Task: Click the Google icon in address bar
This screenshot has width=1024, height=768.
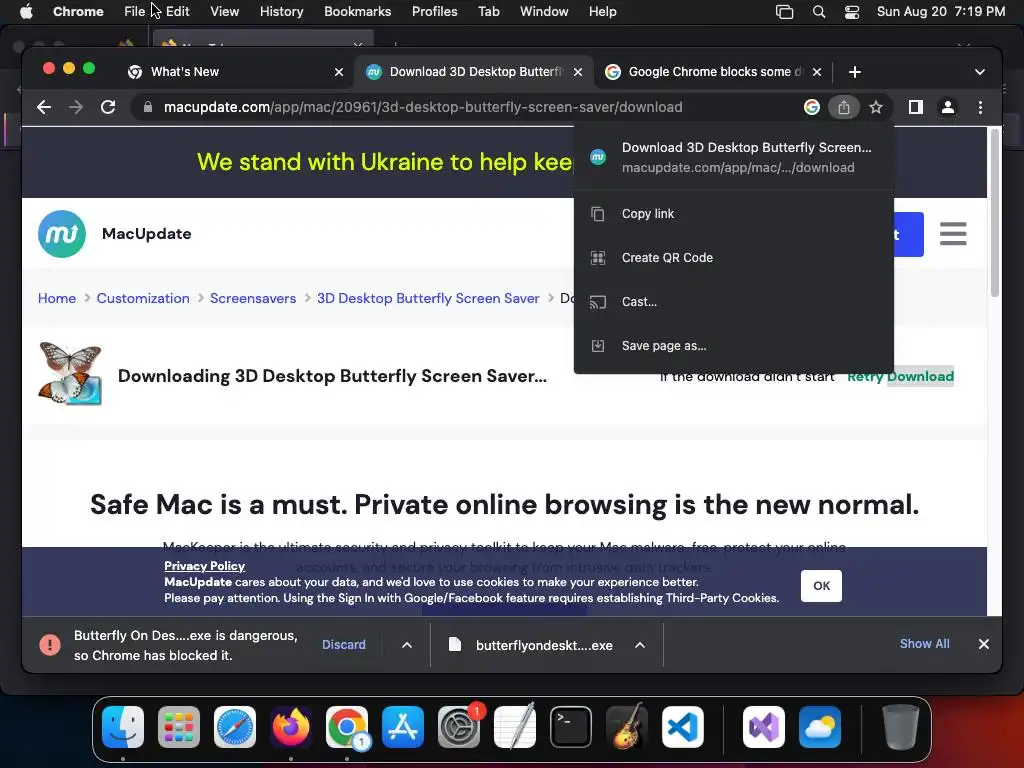Action: tap(812, 107)
